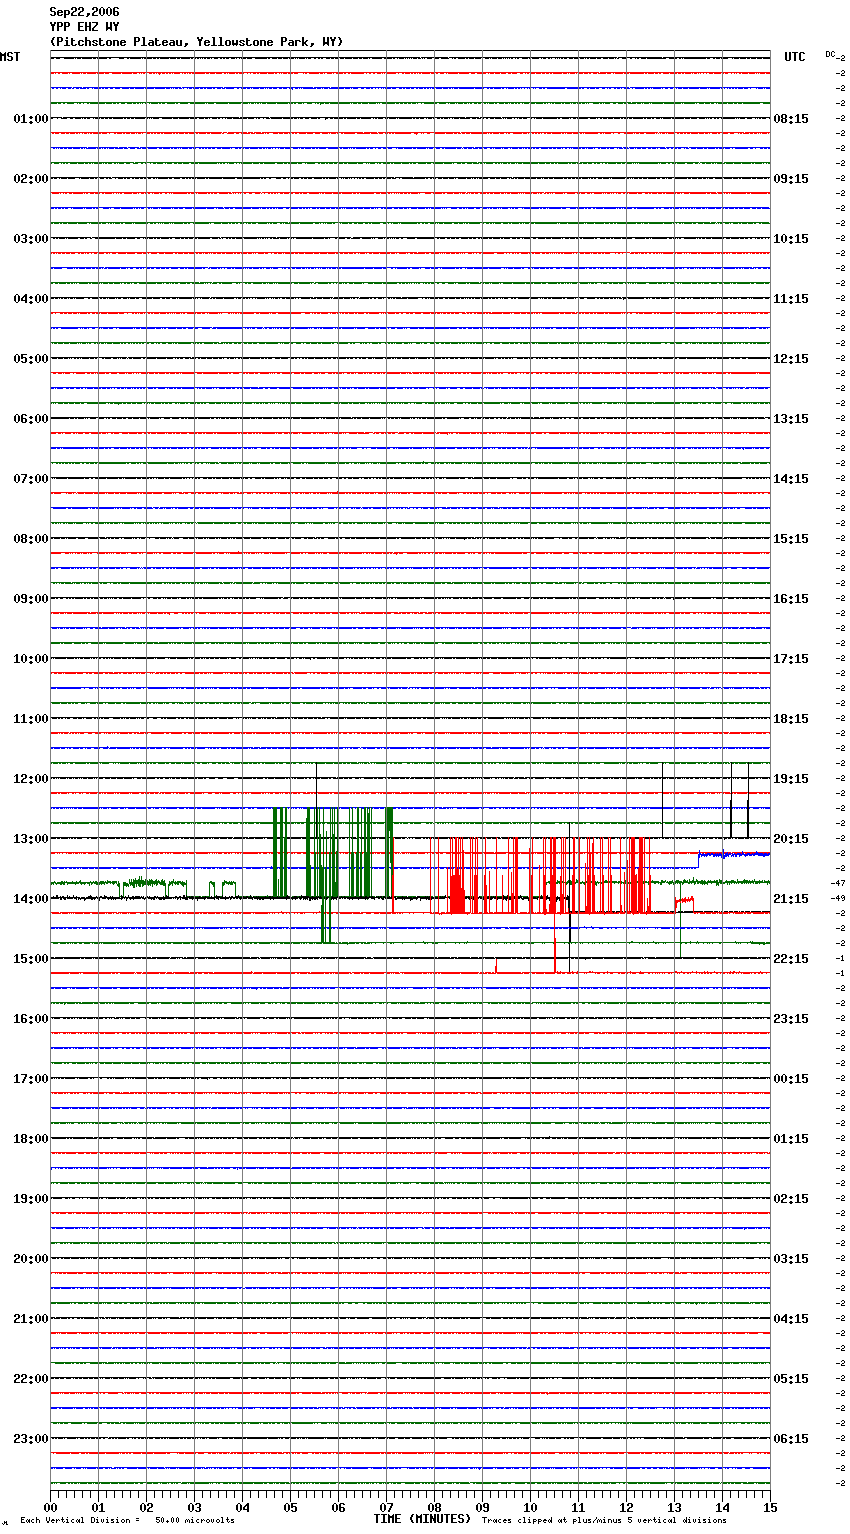Click the "Traces clipped at plus/minus 5 vertical divisions" note
This screenshot has height=1534, width=850.
click(x=604, y=1521)
